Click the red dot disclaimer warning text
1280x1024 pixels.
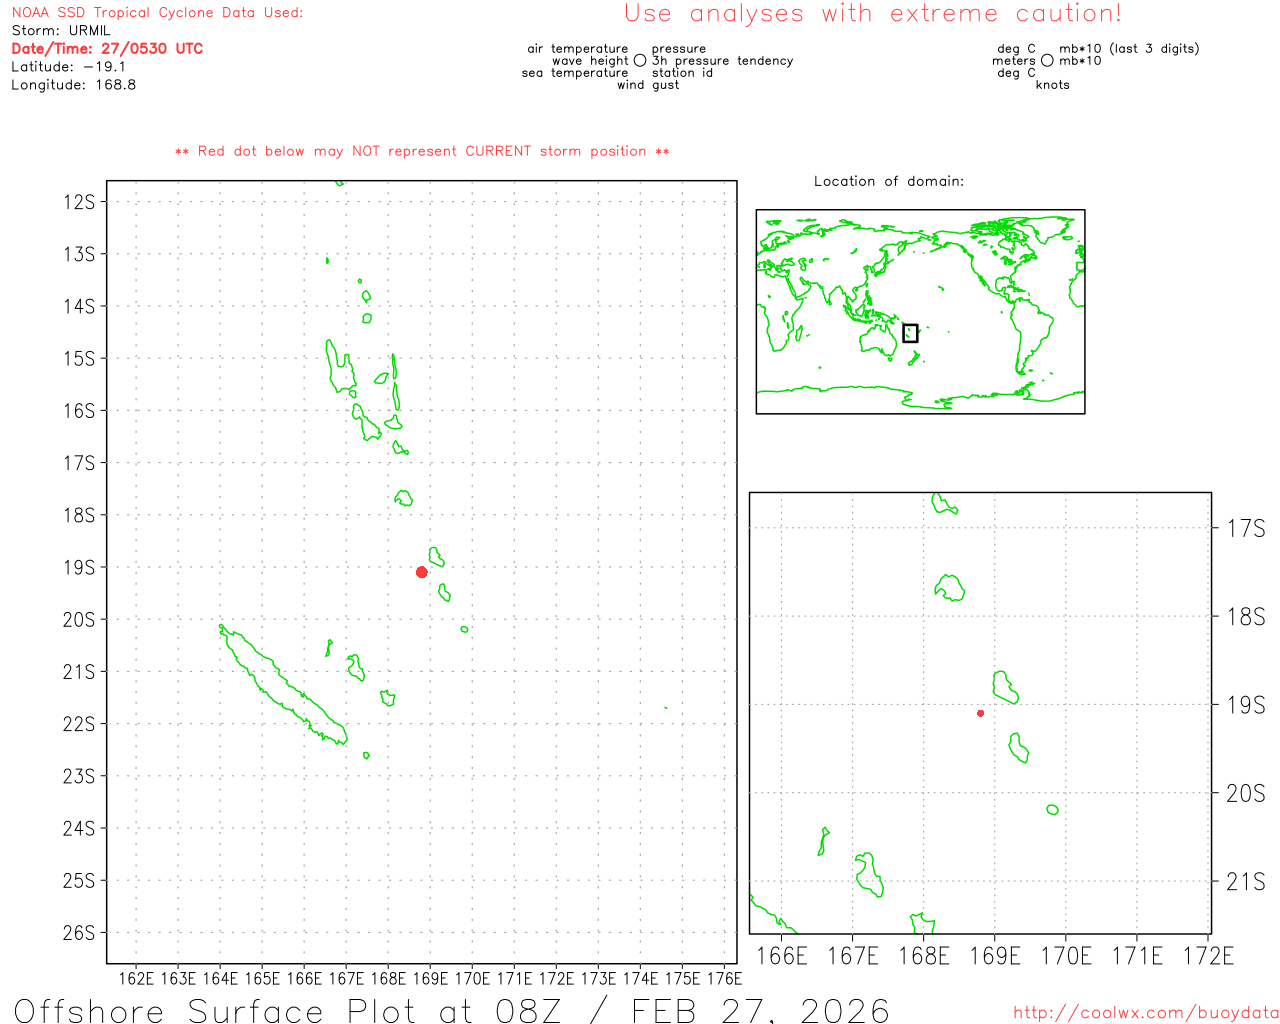[x=422, y=151]
